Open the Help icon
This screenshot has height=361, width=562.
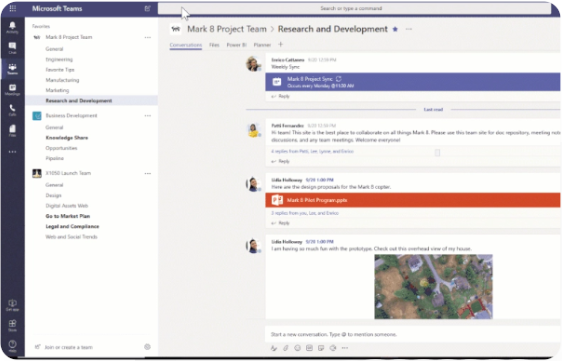coord(12,346)
